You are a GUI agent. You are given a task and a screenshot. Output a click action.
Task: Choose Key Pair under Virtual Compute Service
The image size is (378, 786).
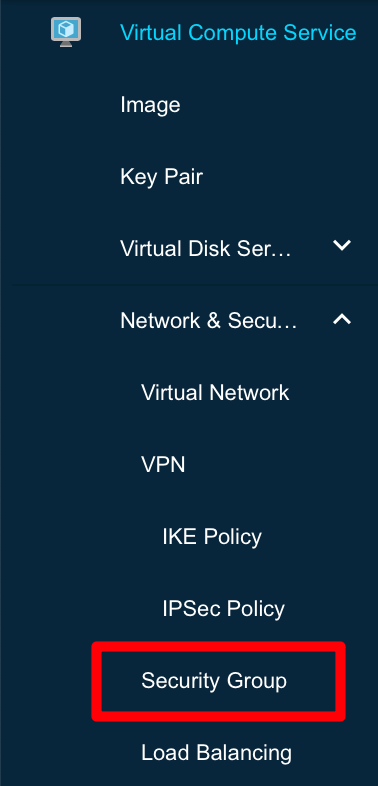(x=161, y=177)
